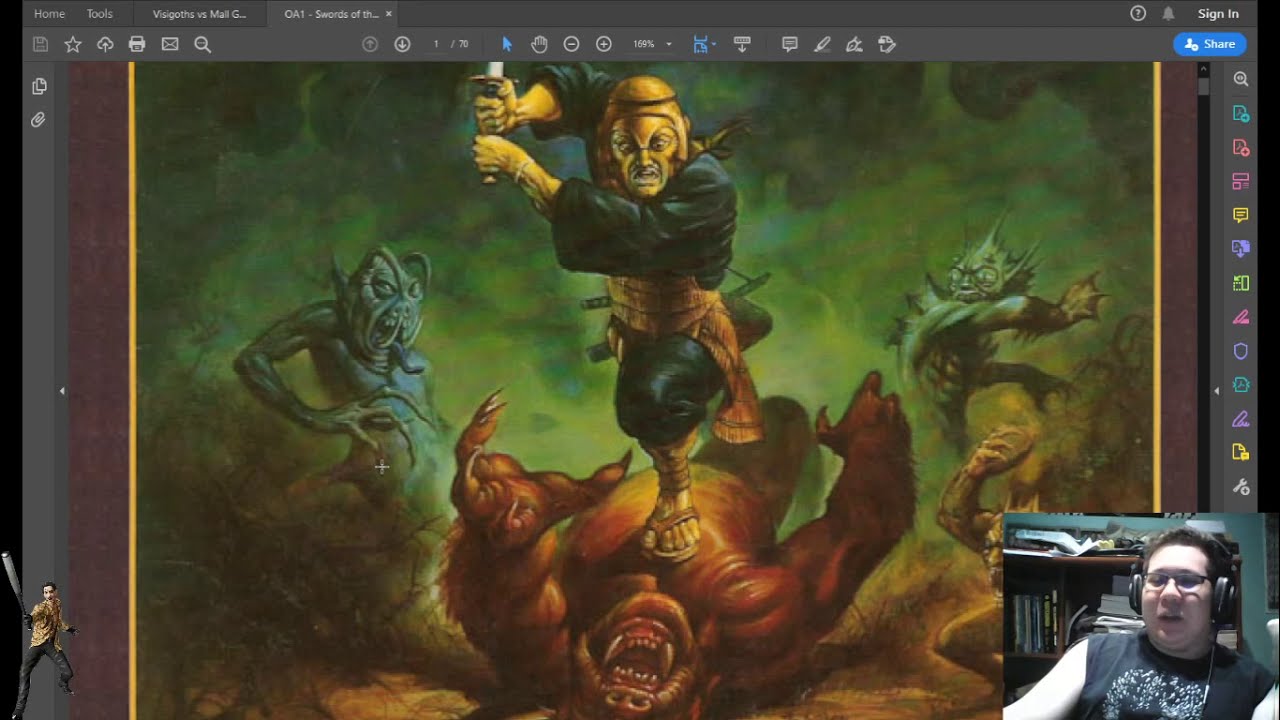1280x720 pixels.
Task: Open the magnifier search tool in right pane
Action: (x=1241, y=79)
